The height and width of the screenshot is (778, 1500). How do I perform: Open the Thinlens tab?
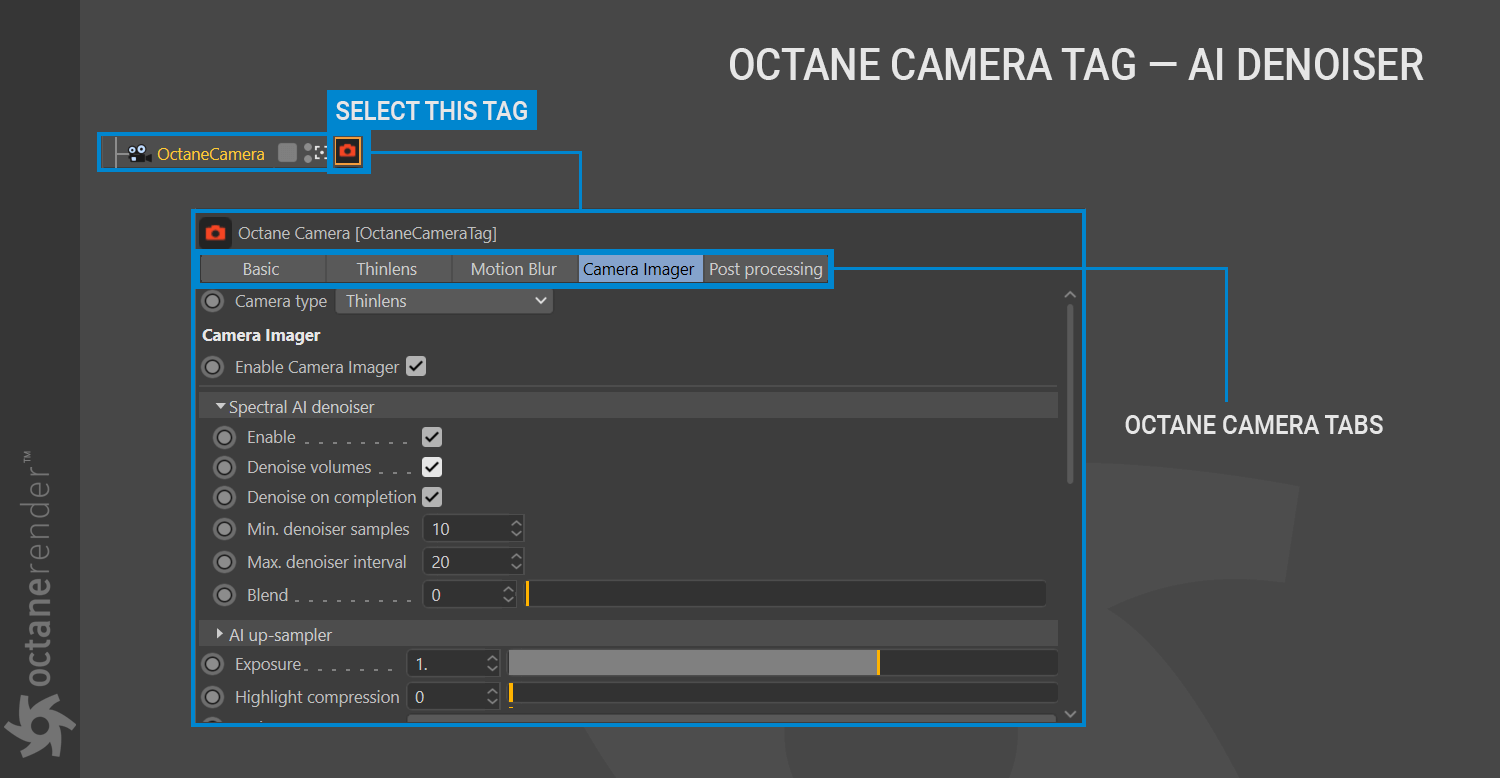388,269
